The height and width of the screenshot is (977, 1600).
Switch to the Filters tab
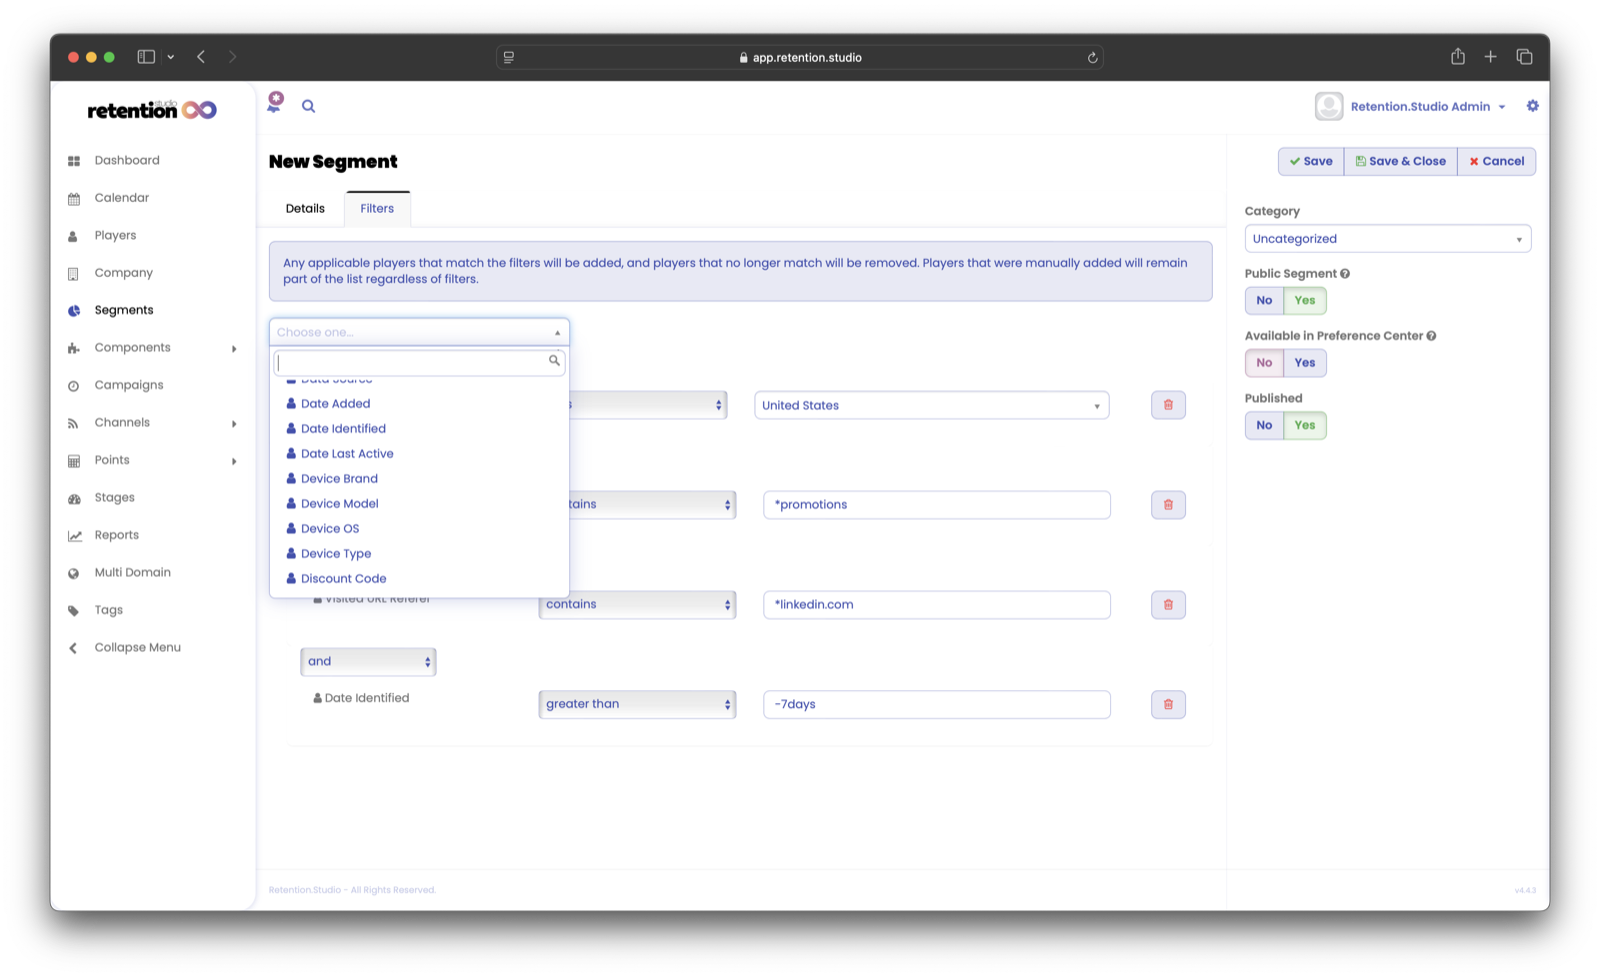[x=377, y=209]
